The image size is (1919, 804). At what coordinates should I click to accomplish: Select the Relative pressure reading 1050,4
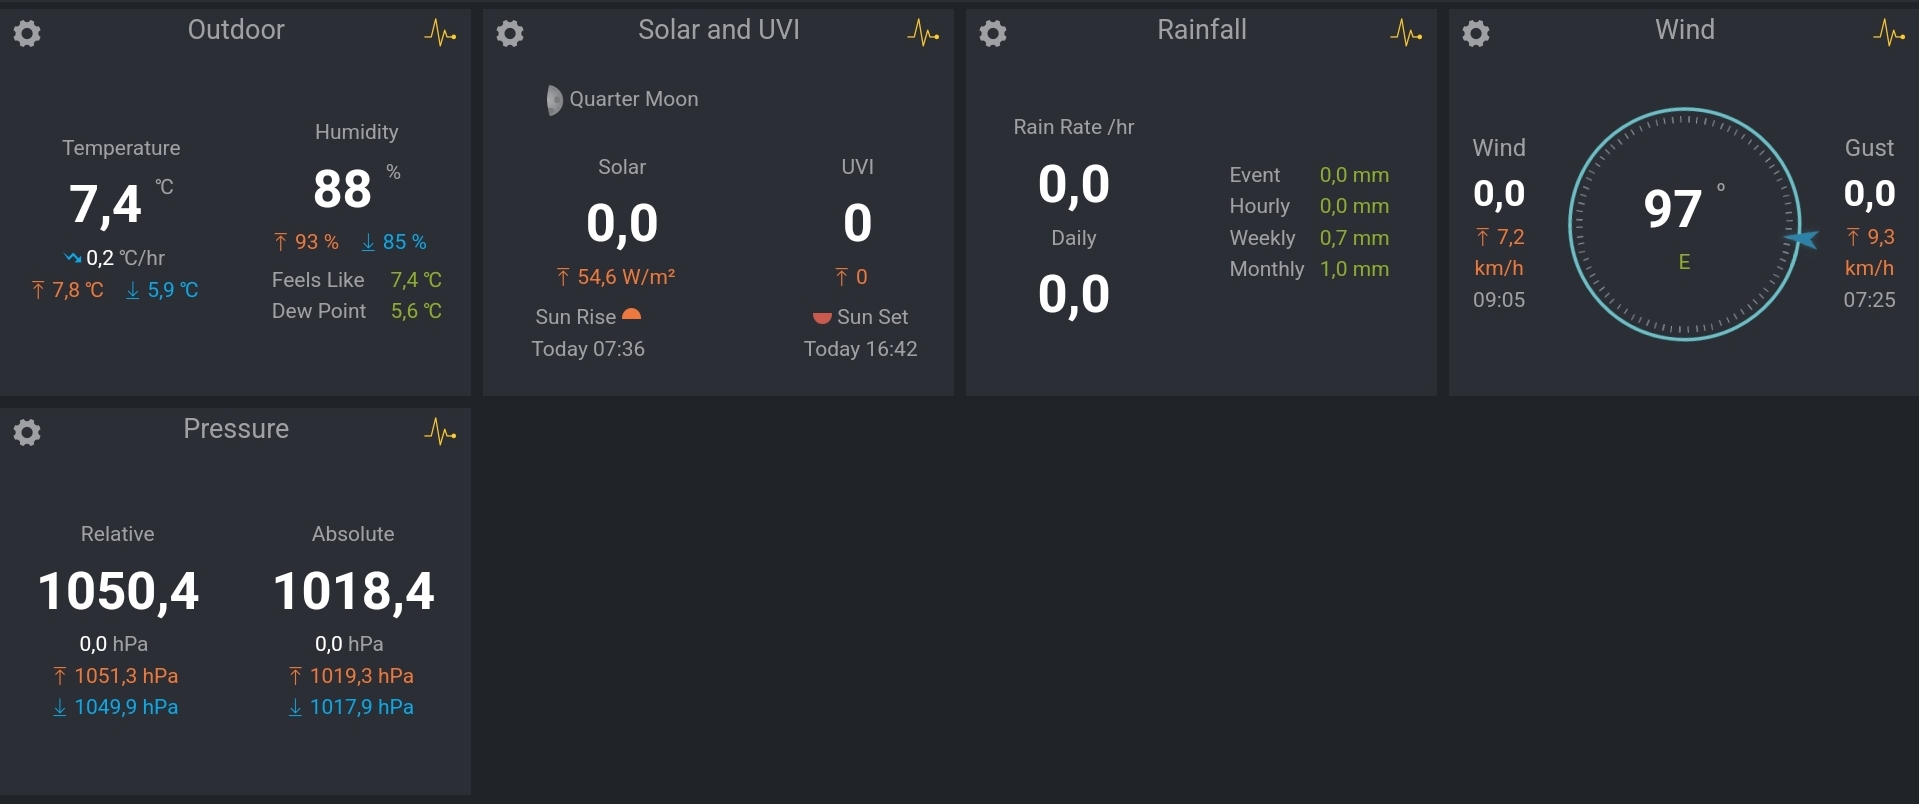coord(118,591)
